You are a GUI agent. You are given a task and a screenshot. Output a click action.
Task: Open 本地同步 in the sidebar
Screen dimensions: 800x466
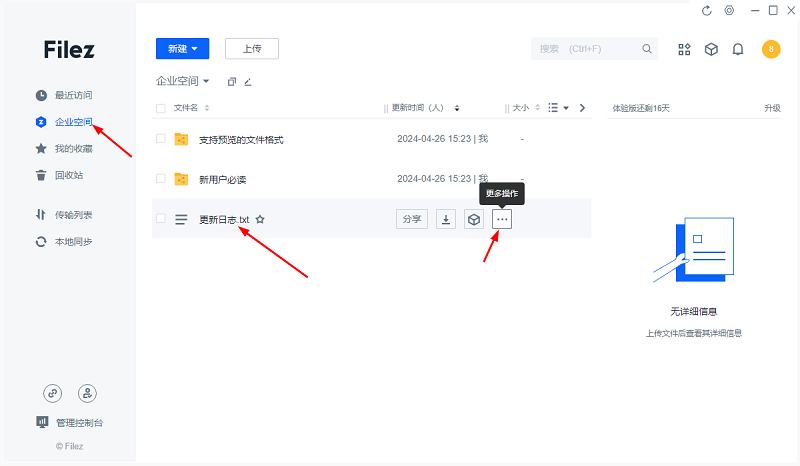[x=64, y=241]
